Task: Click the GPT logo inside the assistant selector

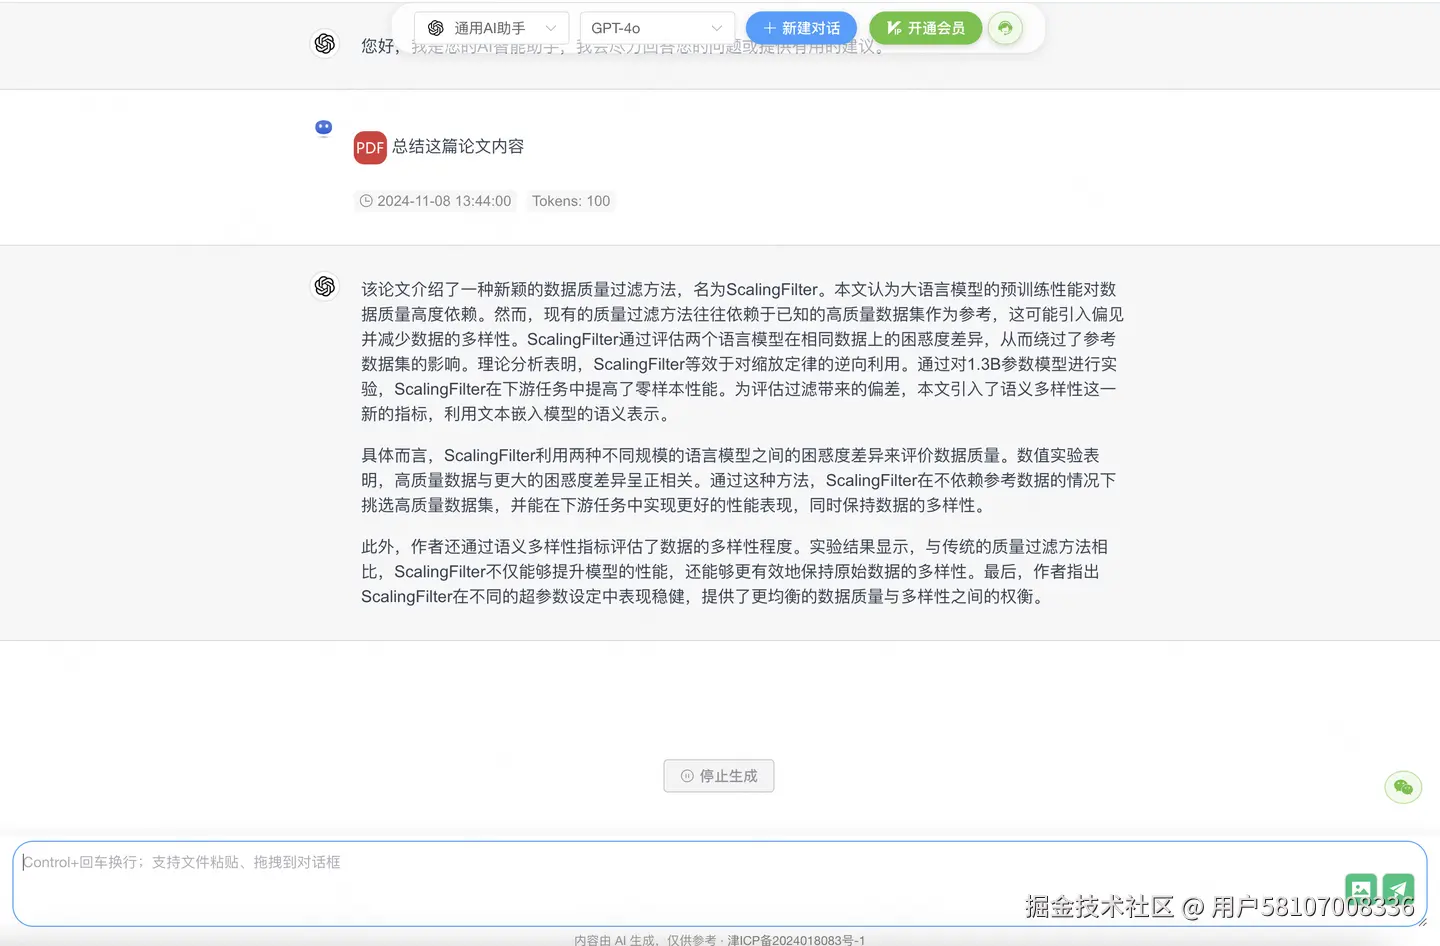Action: (434, 27)
